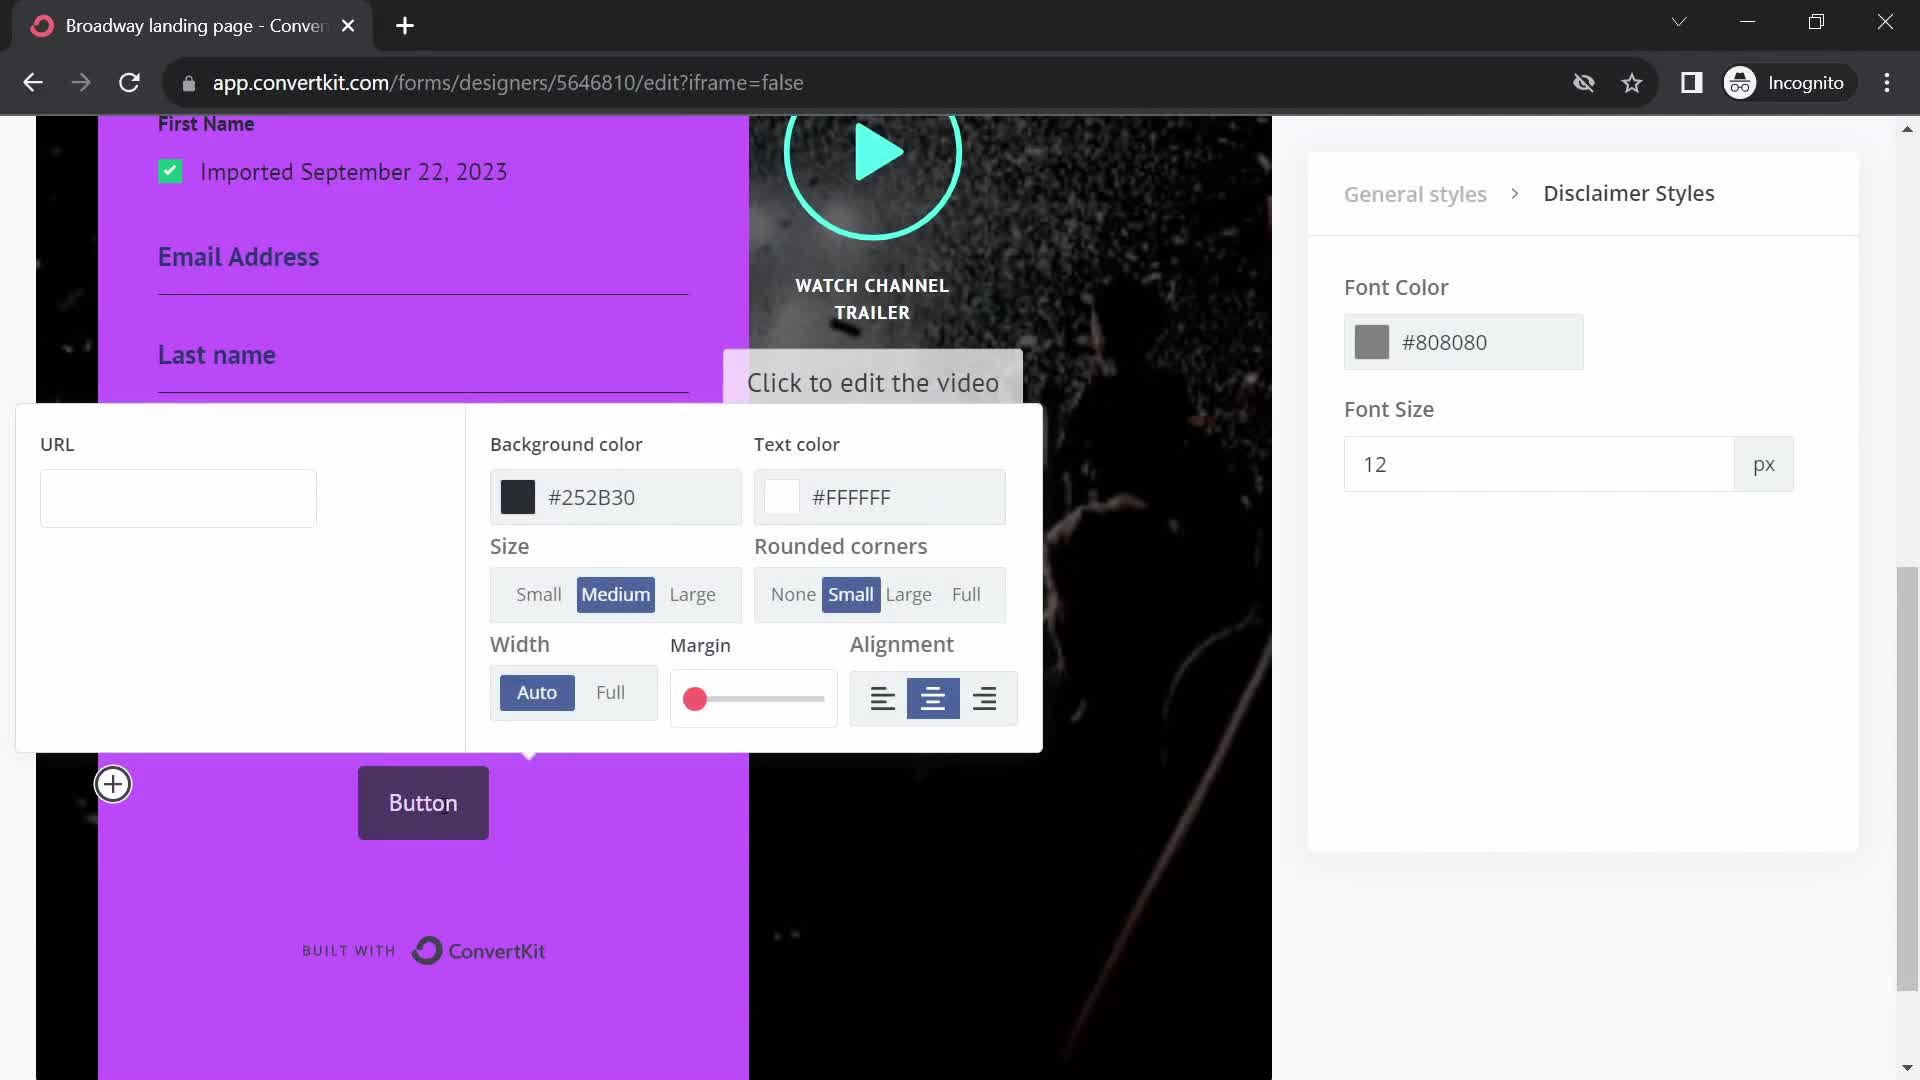The image size is (1920, 1080).
Task: Bookmark this page with star icon
Action: coord(1632,83)
